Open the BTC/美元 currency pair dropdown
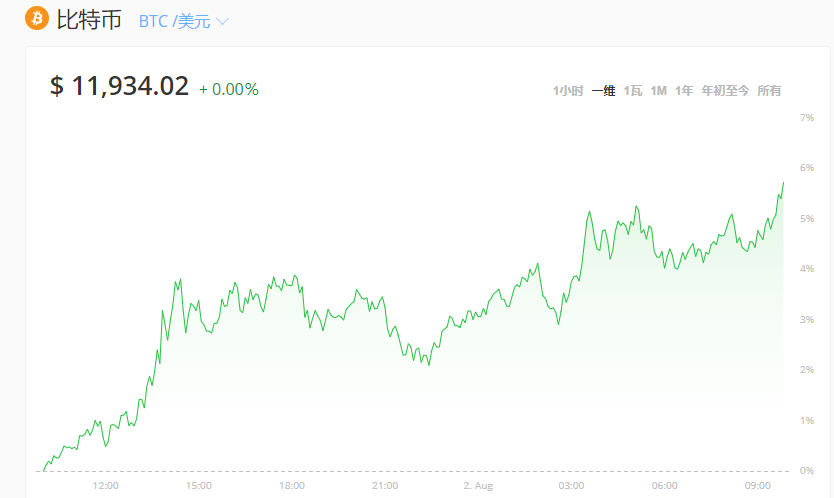Image resolution: width=834 pixels, height=498 pixels. pos(184,21)
